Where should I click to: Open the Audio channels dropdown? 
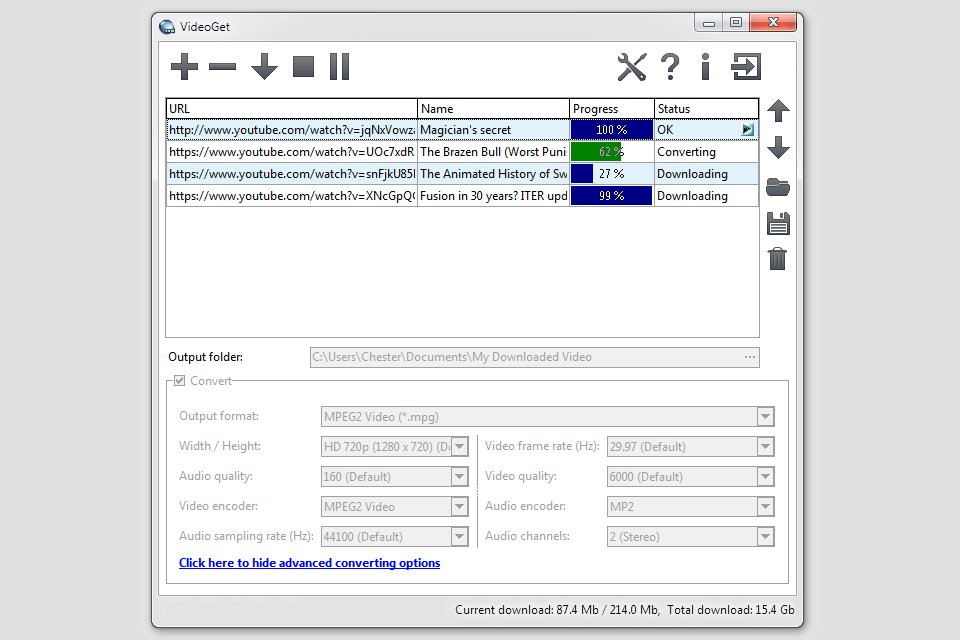point(765,536)
